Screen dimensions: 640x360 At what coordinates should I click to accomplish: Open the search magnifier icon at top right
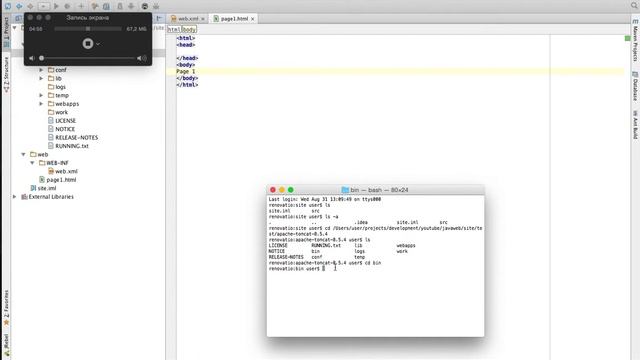(634, 6)
